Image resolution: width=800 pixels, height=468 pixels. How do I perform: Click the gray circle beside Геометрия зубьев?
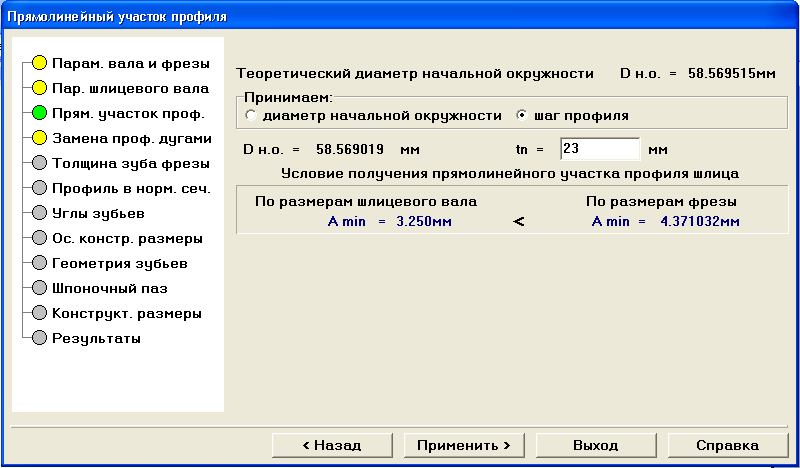(x=39, y=263)
